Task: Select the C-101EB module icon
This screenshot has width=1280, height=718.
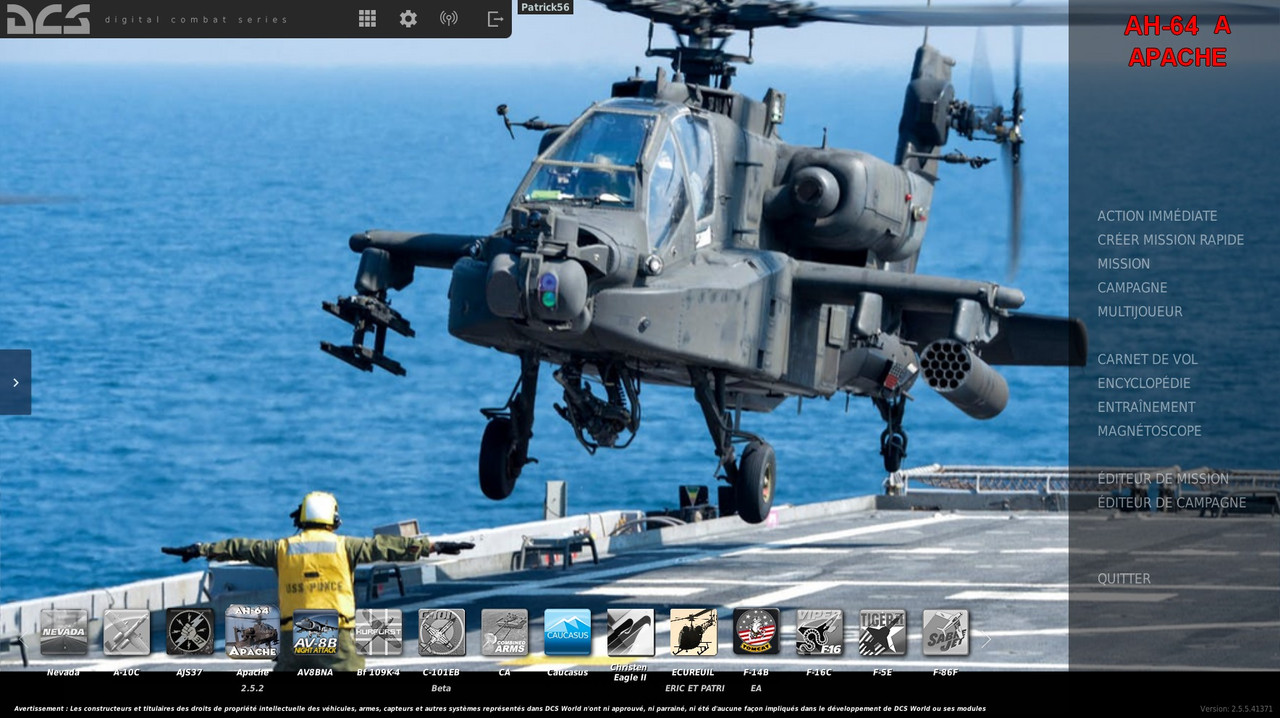Action: click(x=442, y=632)
